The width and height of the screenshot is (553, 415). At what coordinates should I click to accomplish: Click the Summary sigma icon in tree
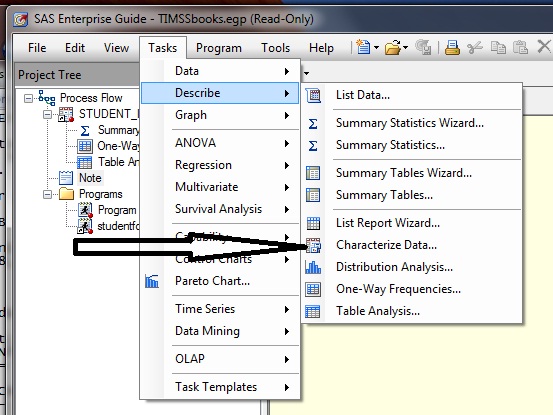tap(85, 131)
